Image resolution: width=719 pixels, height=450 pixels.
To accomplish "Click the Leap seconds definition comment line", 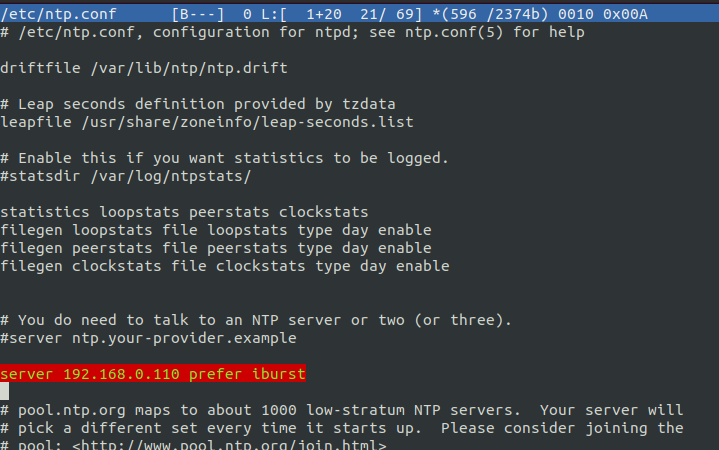I will coord(198,104).
